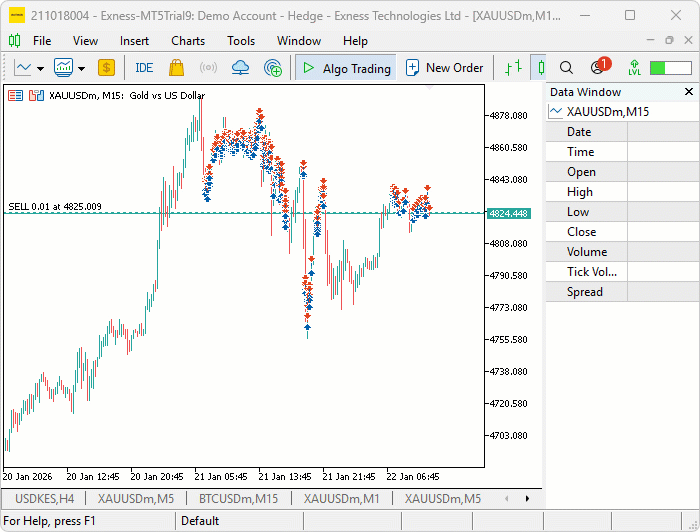Expand the chart type dropdown arrow
700x532 pixels.
tap(41, 69)
